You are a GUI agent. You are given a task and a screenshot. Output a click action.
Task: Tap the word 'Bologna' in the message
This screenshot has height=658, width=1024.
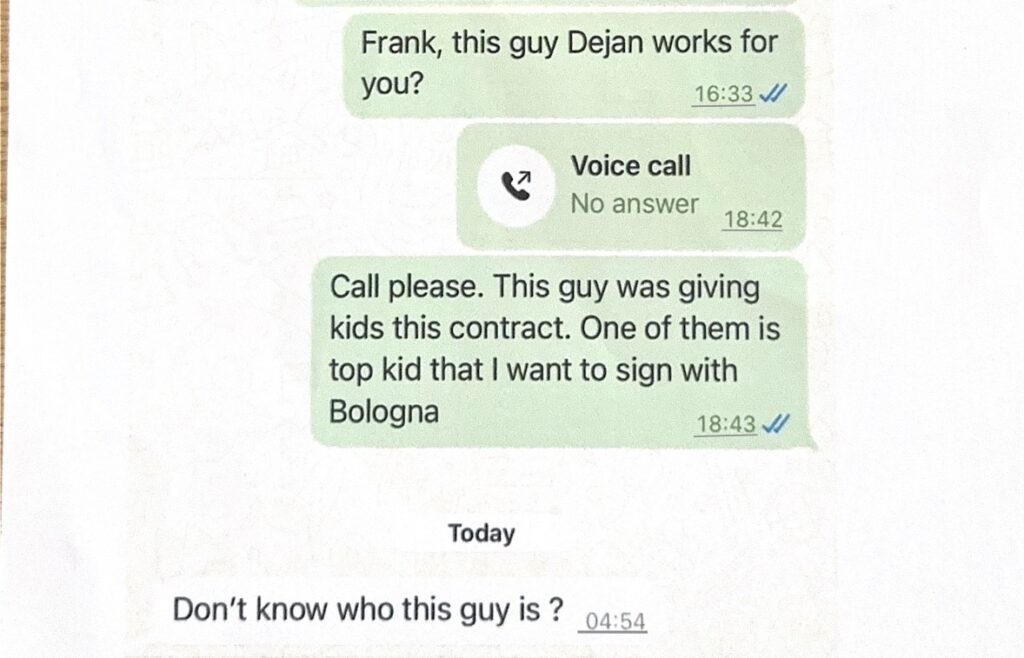pos(383,413)
